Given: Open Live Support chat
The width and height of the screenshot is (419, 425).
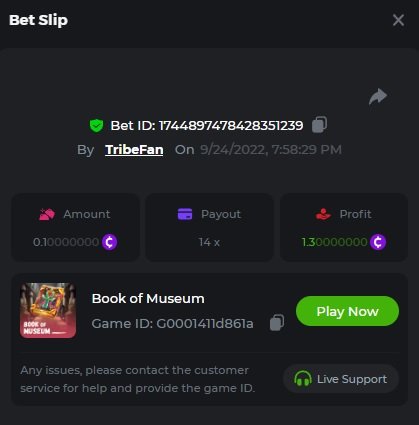Looking at the screenshot, I should pos(341,379).
